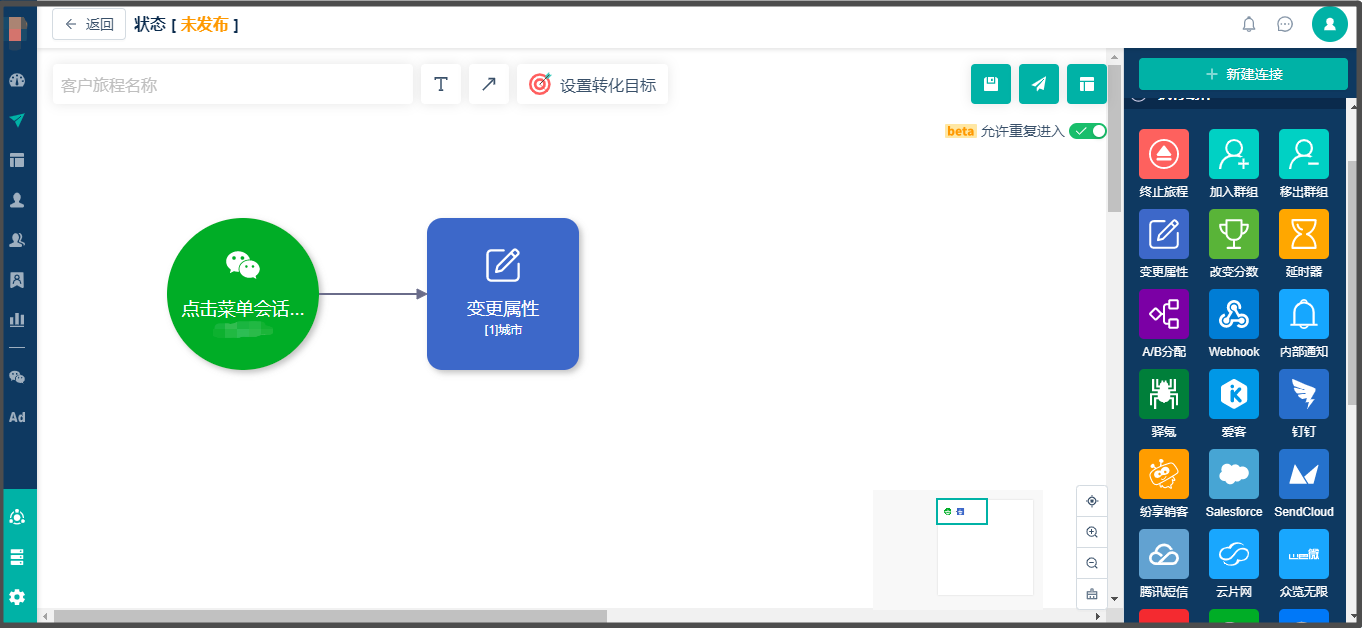This screenshot has height=628, width=1362.
Task: Select the 变更属性 action in side panel
Action: click(x=1164, y=234)
